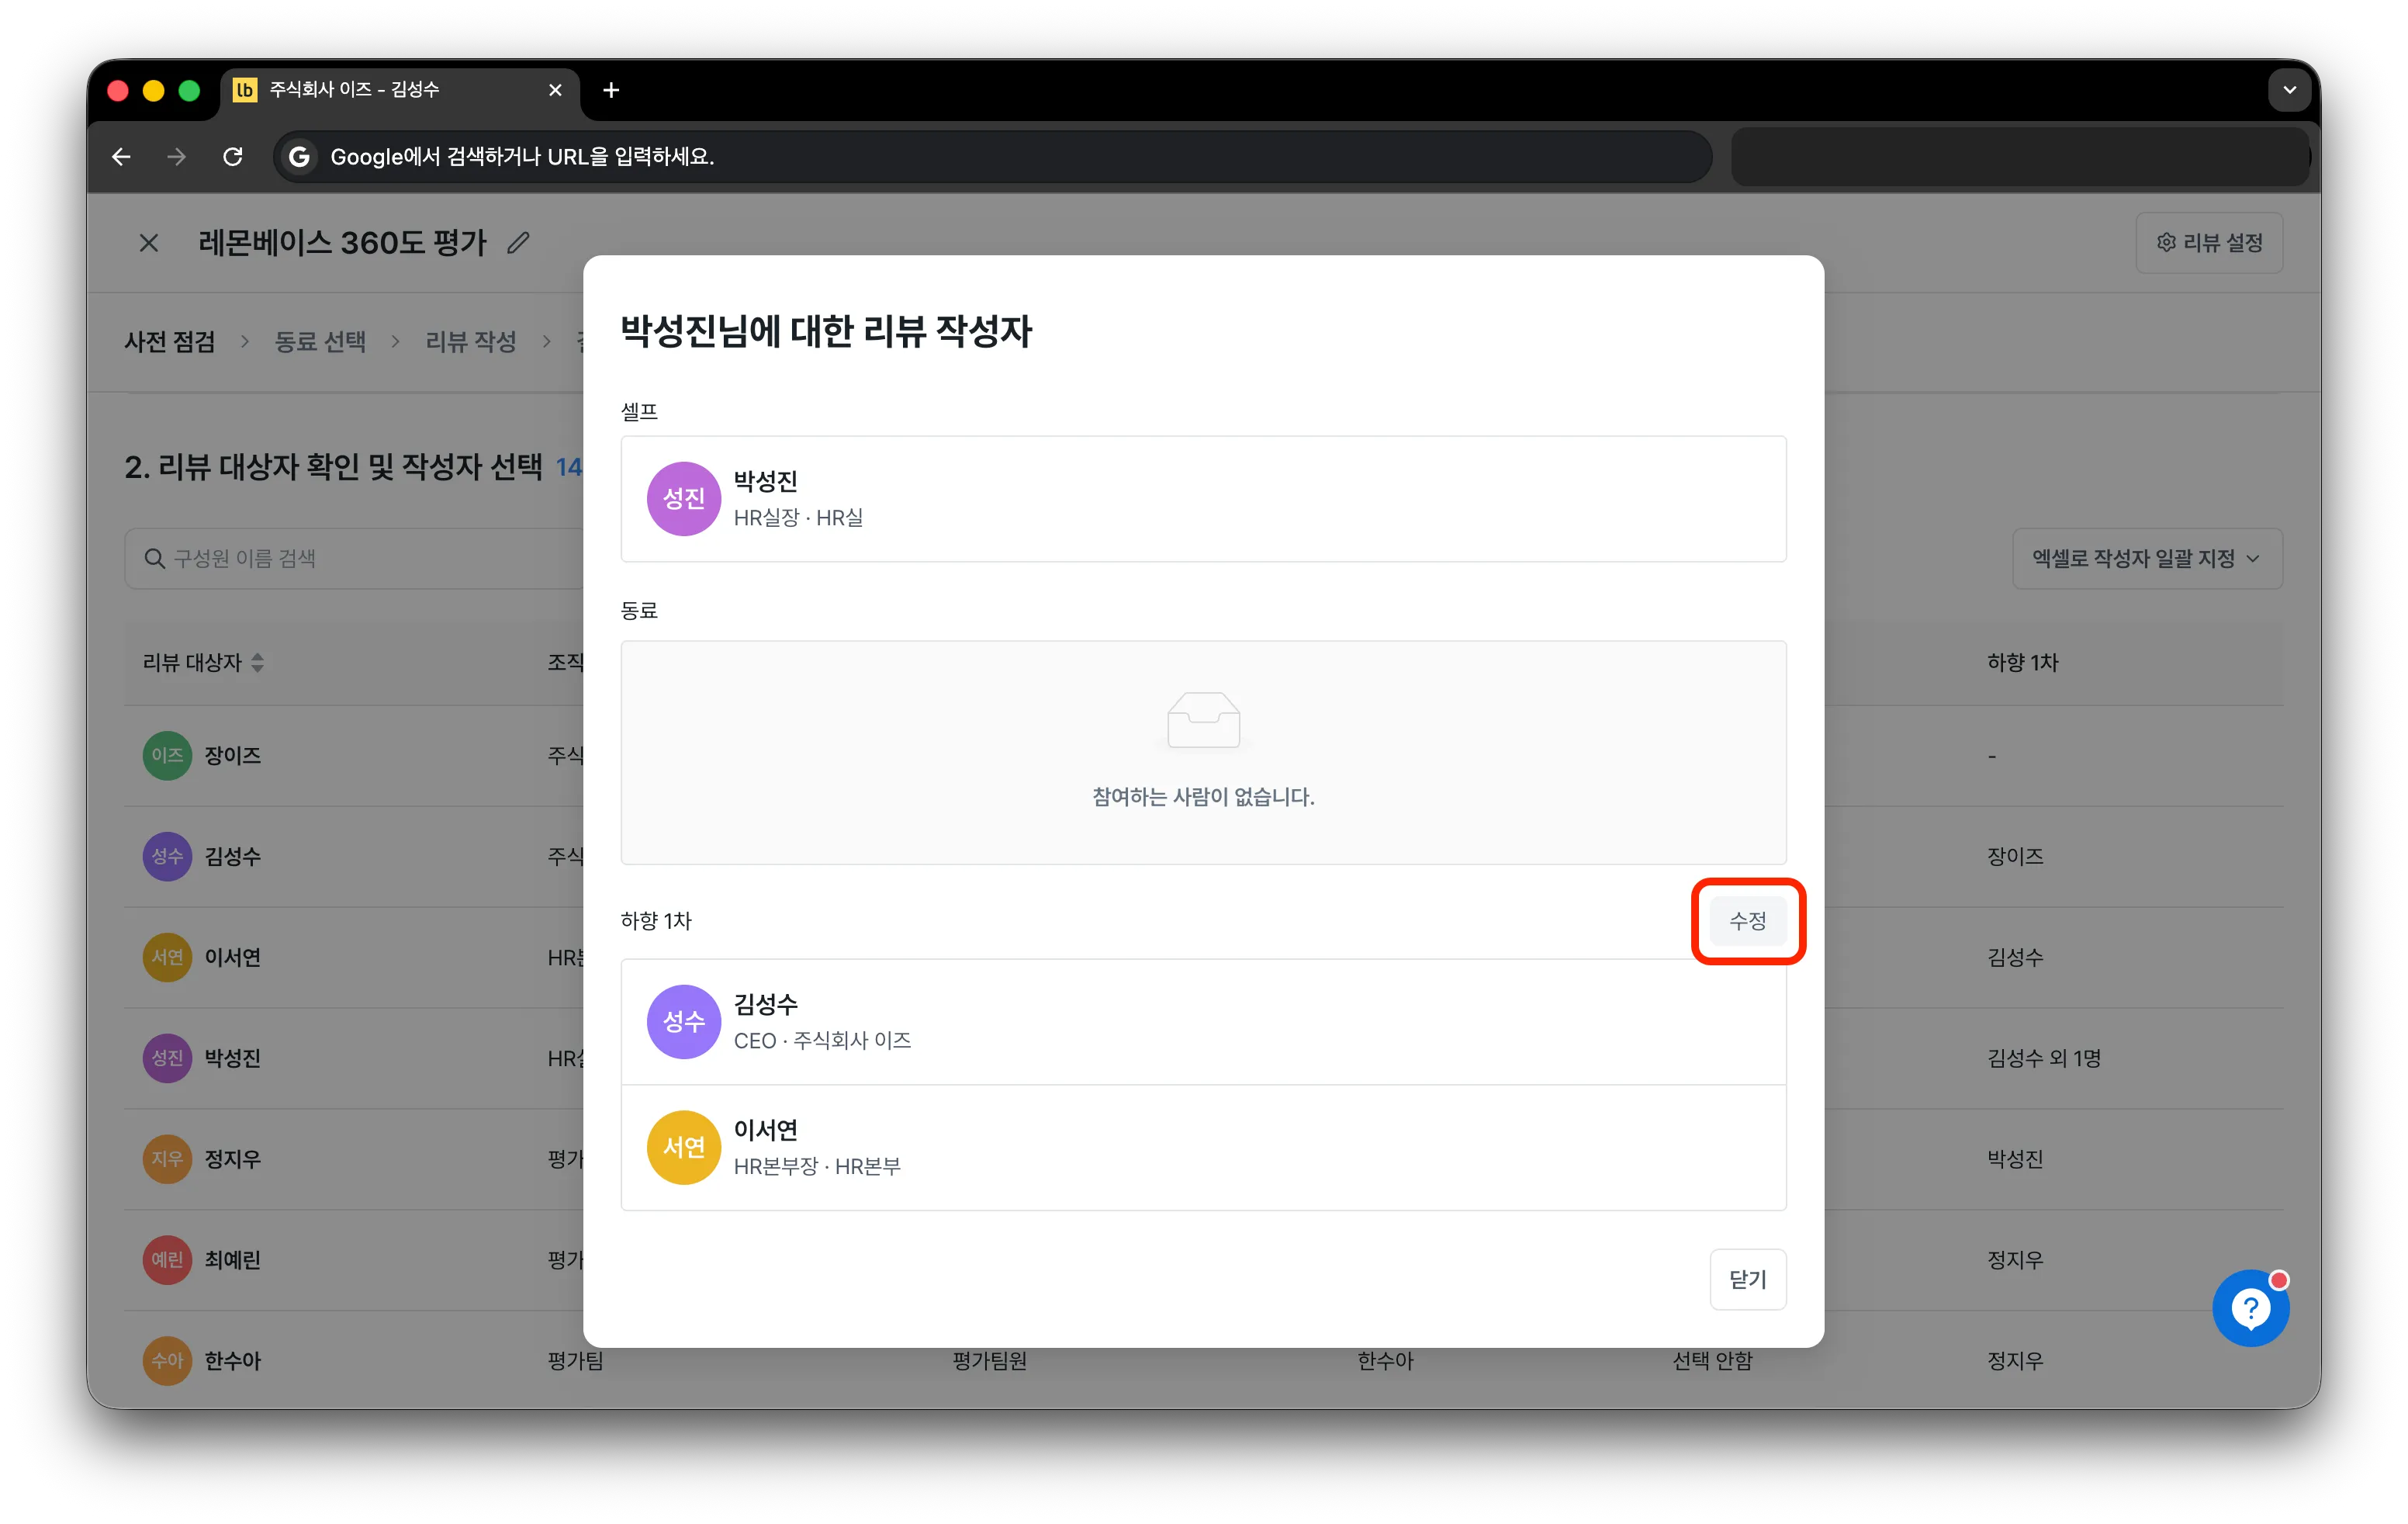This screenshot has height=1524, width=2408.
Task: Click the X icon next to 레몬베이스 360도 평가
Action: 149,243
